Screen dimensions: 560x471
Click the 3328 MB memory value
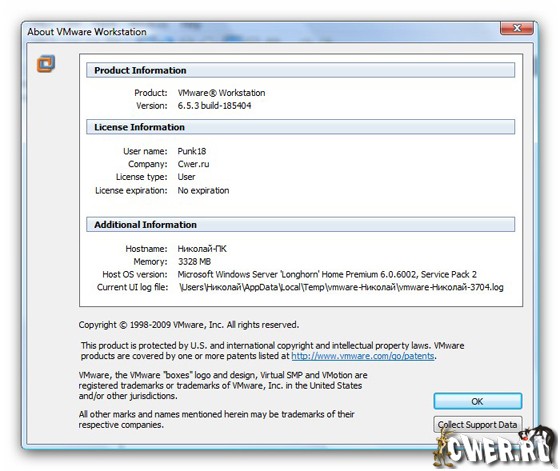194,262
